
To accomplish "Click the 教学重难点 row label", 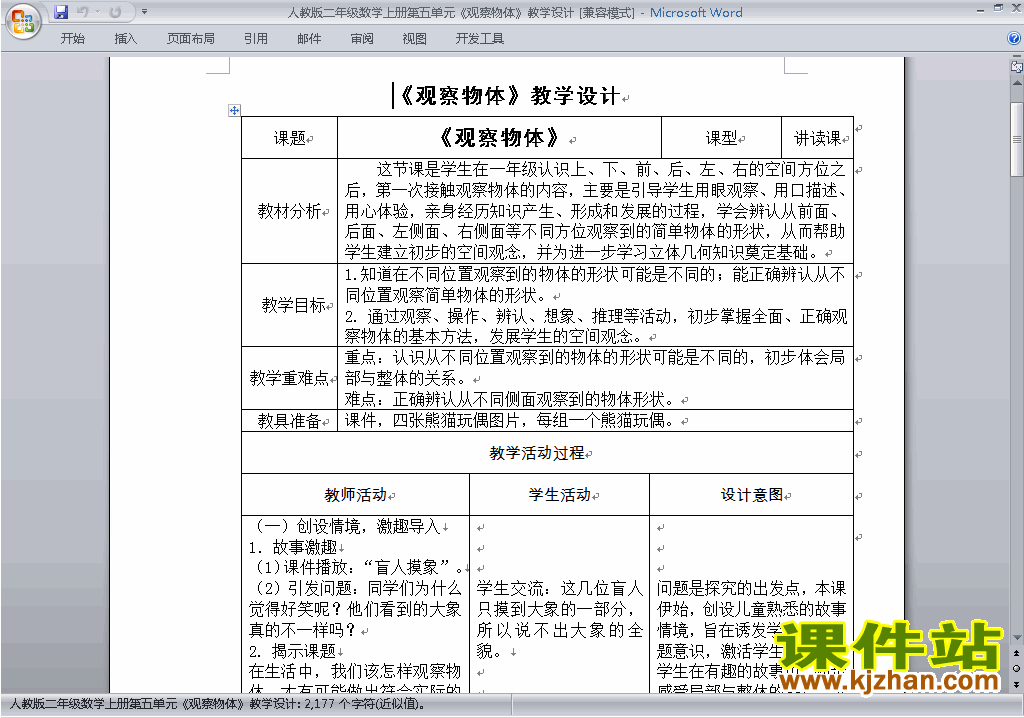I will point(290,378).
